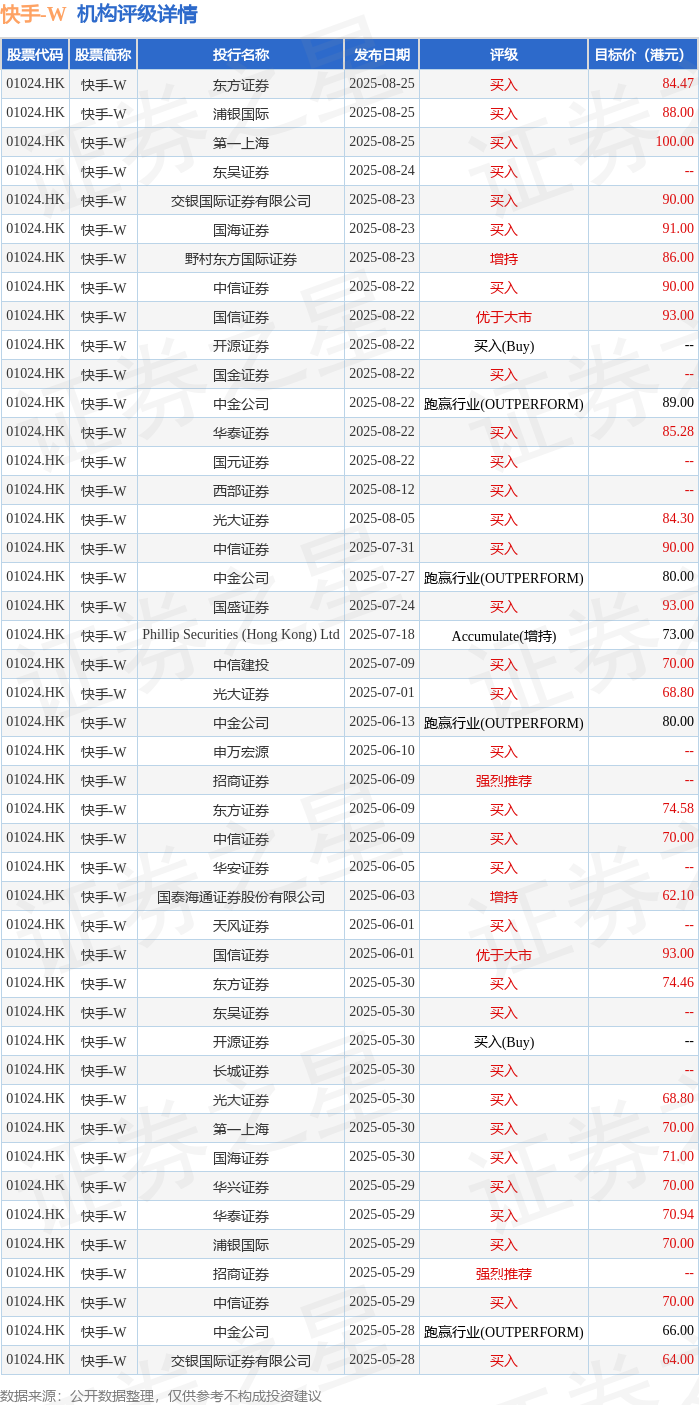The image size is (699, 1405).
Task: Click the date 2025-06-10
Action: coord(381,751)
